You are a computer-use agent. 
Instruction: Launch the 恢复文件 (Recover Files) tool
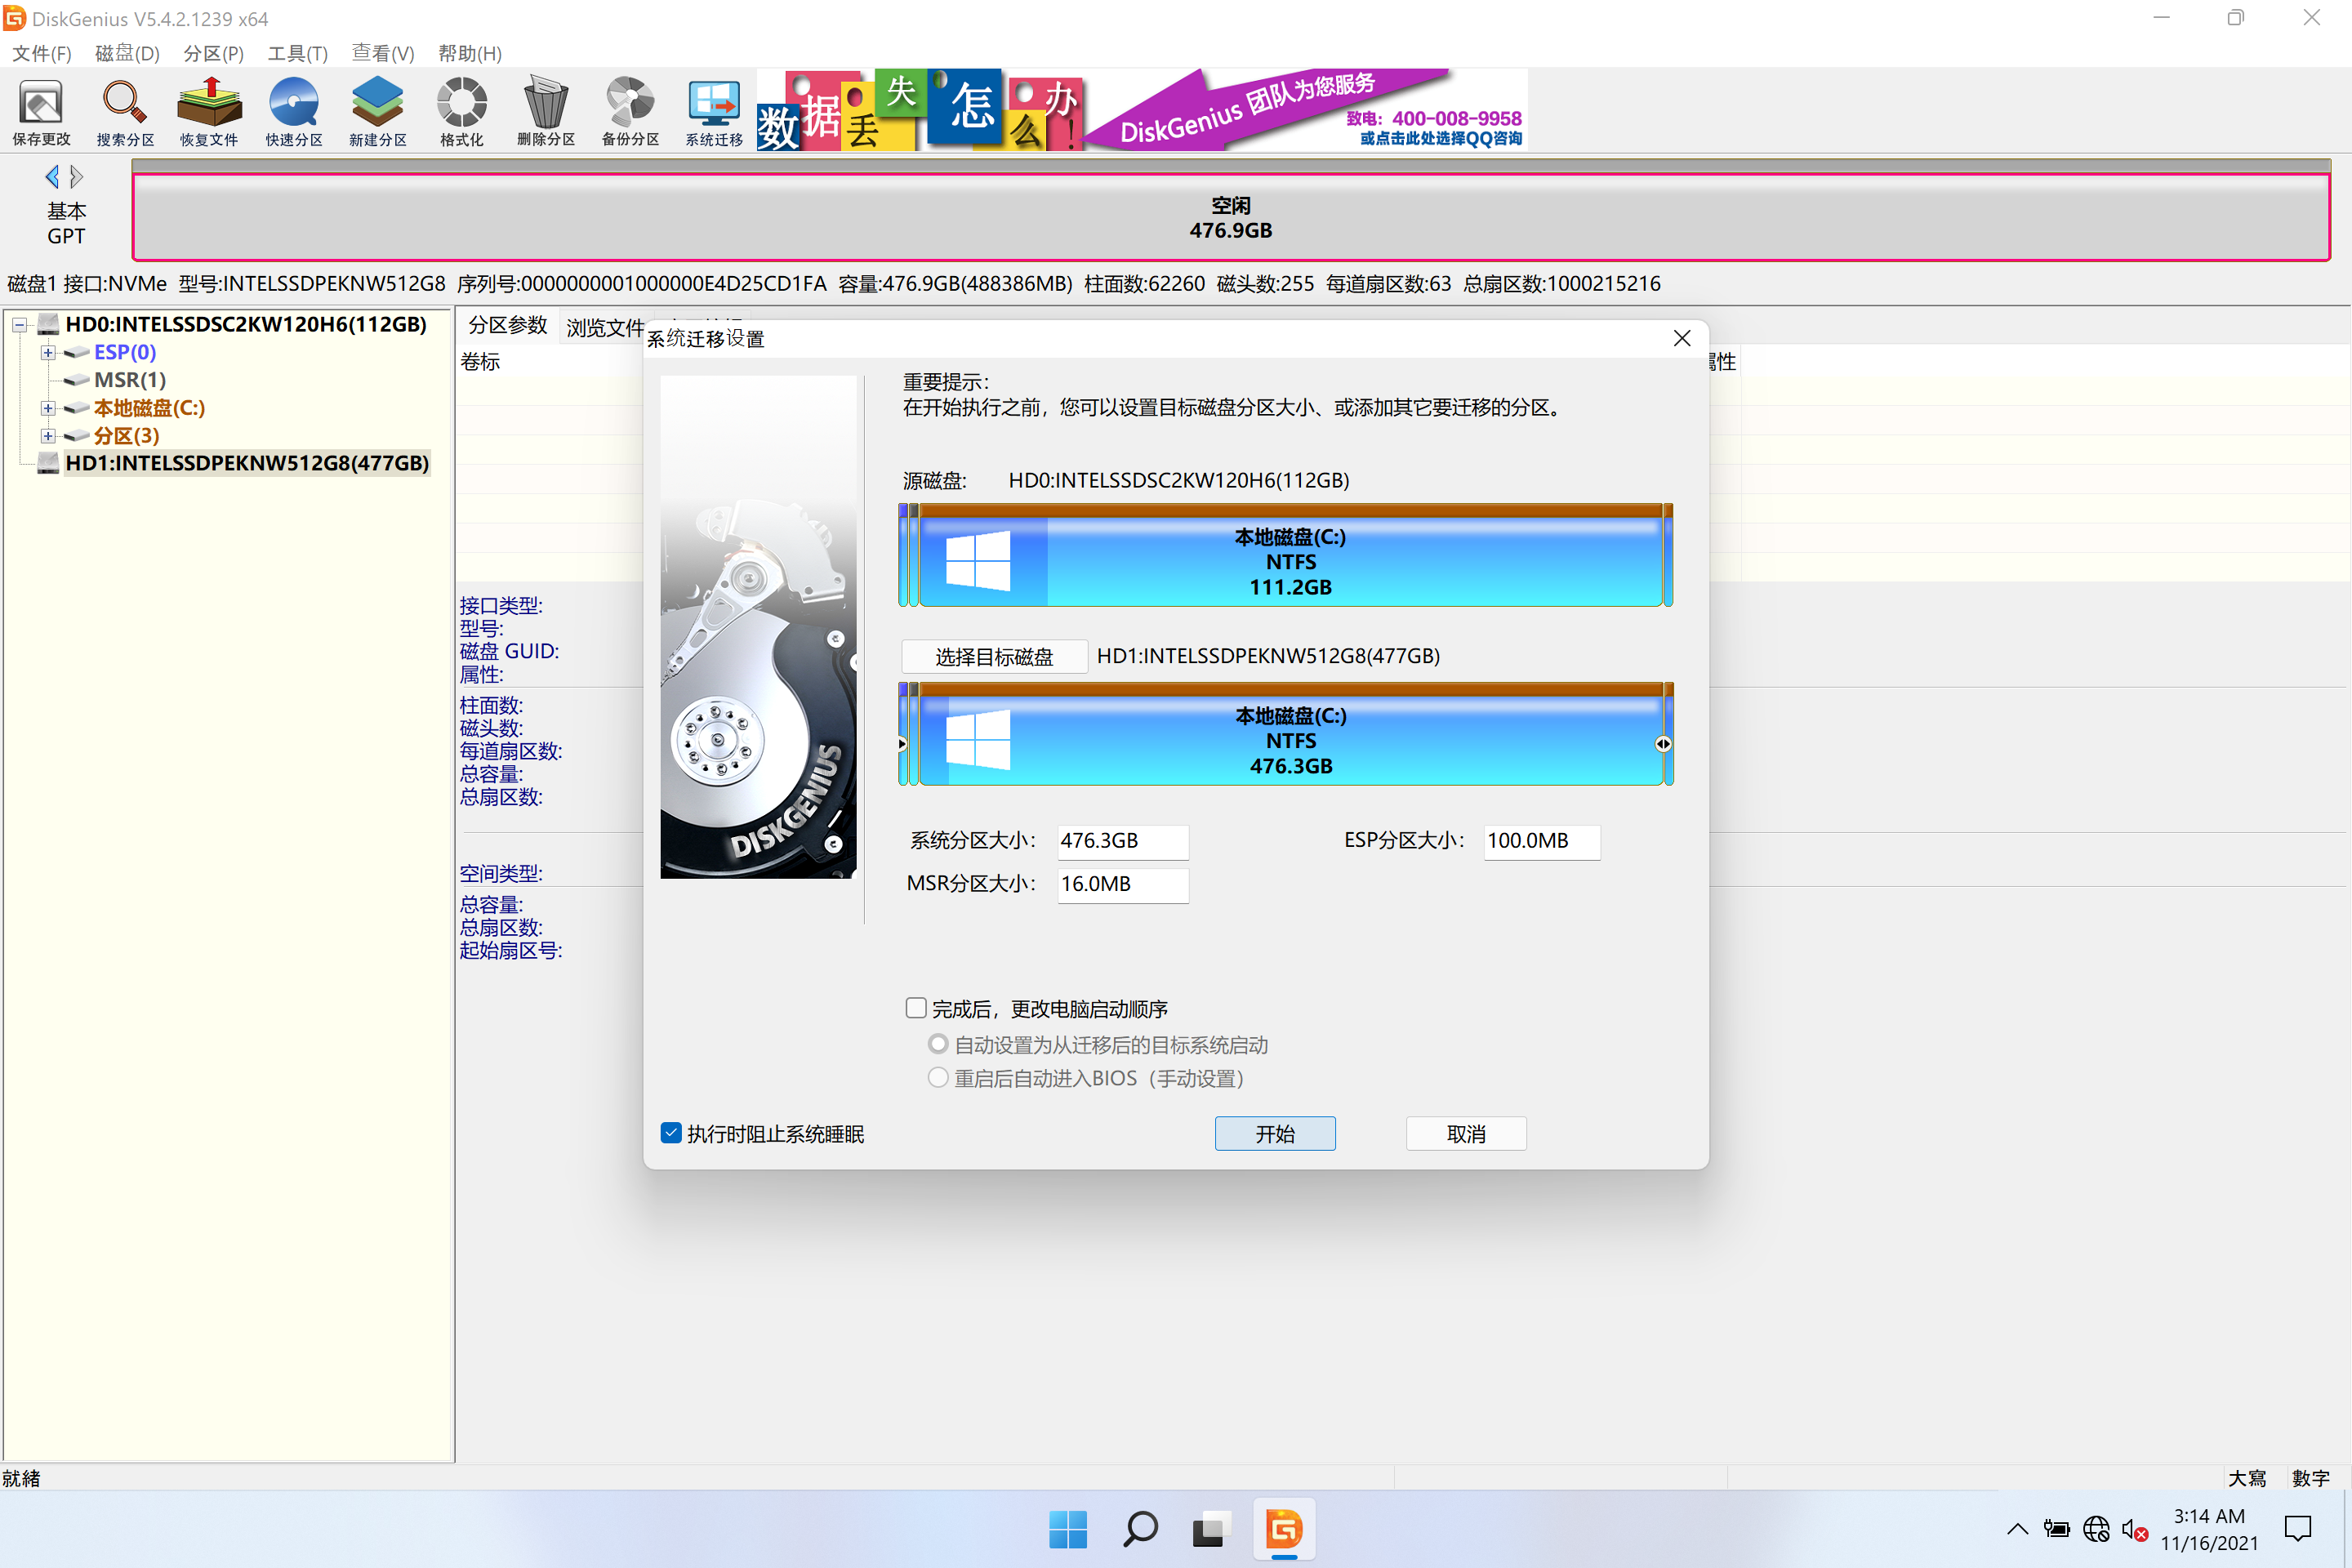tap(209, 111)
